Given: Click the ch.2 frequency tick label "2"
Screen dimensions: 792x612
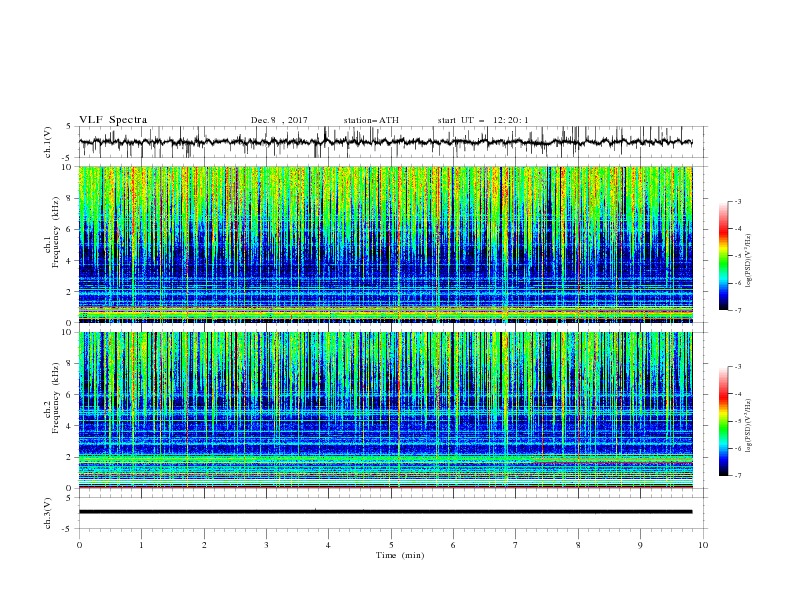Looking at the screenshot, I should coord(69,457).
